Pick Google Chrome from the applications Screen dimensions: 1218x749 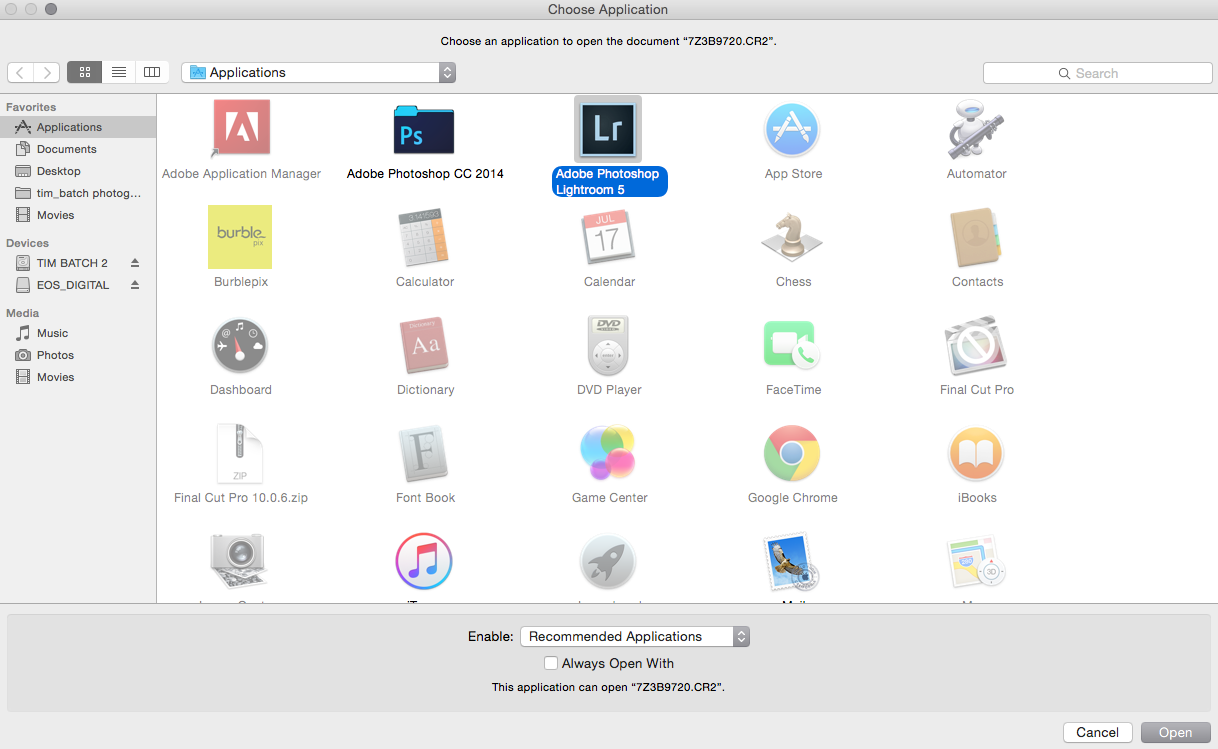[x=793, y=454]
